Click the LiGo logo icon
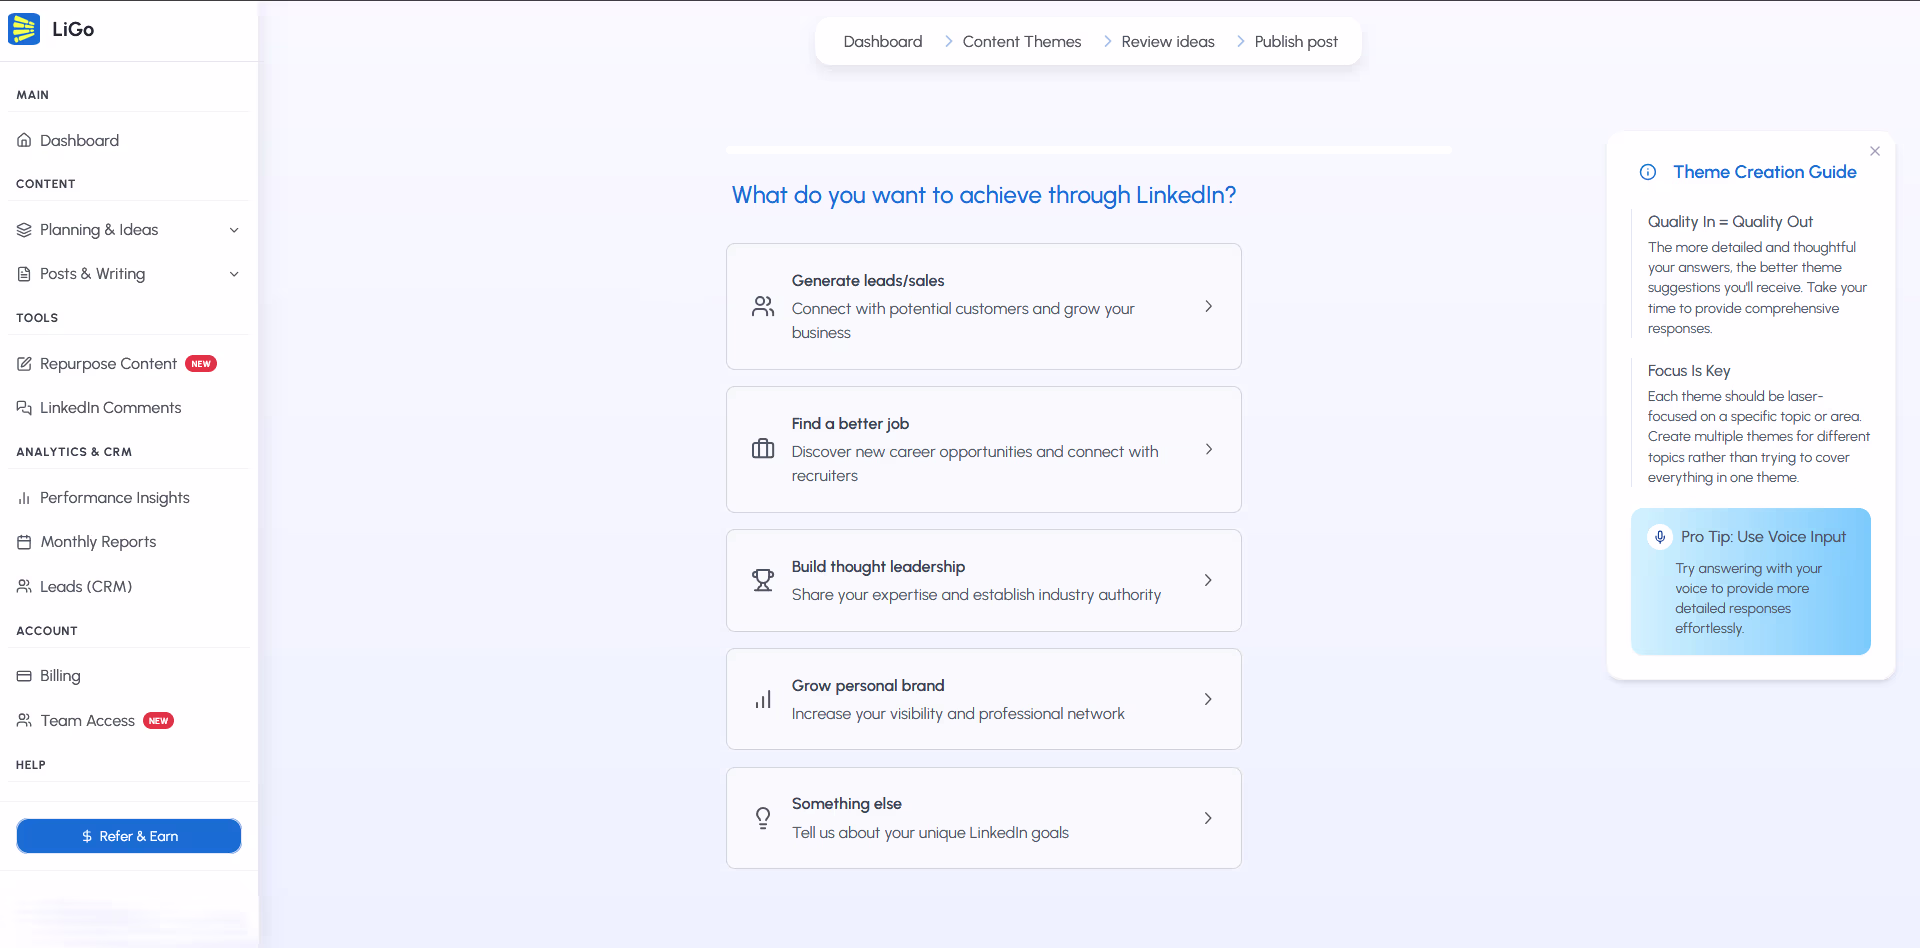 [x=24, y=29]
